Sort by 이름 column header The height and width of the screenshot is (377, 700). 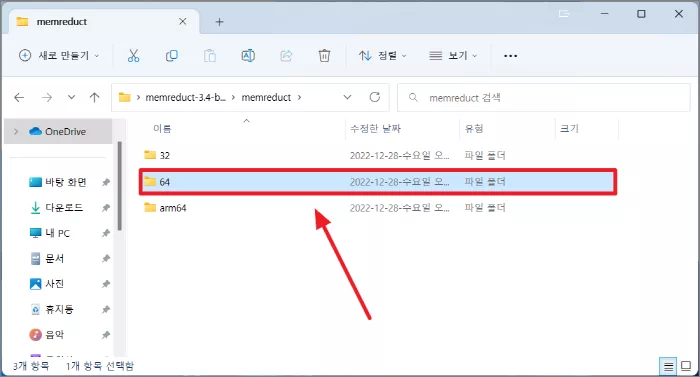click(x=162, y=129)
